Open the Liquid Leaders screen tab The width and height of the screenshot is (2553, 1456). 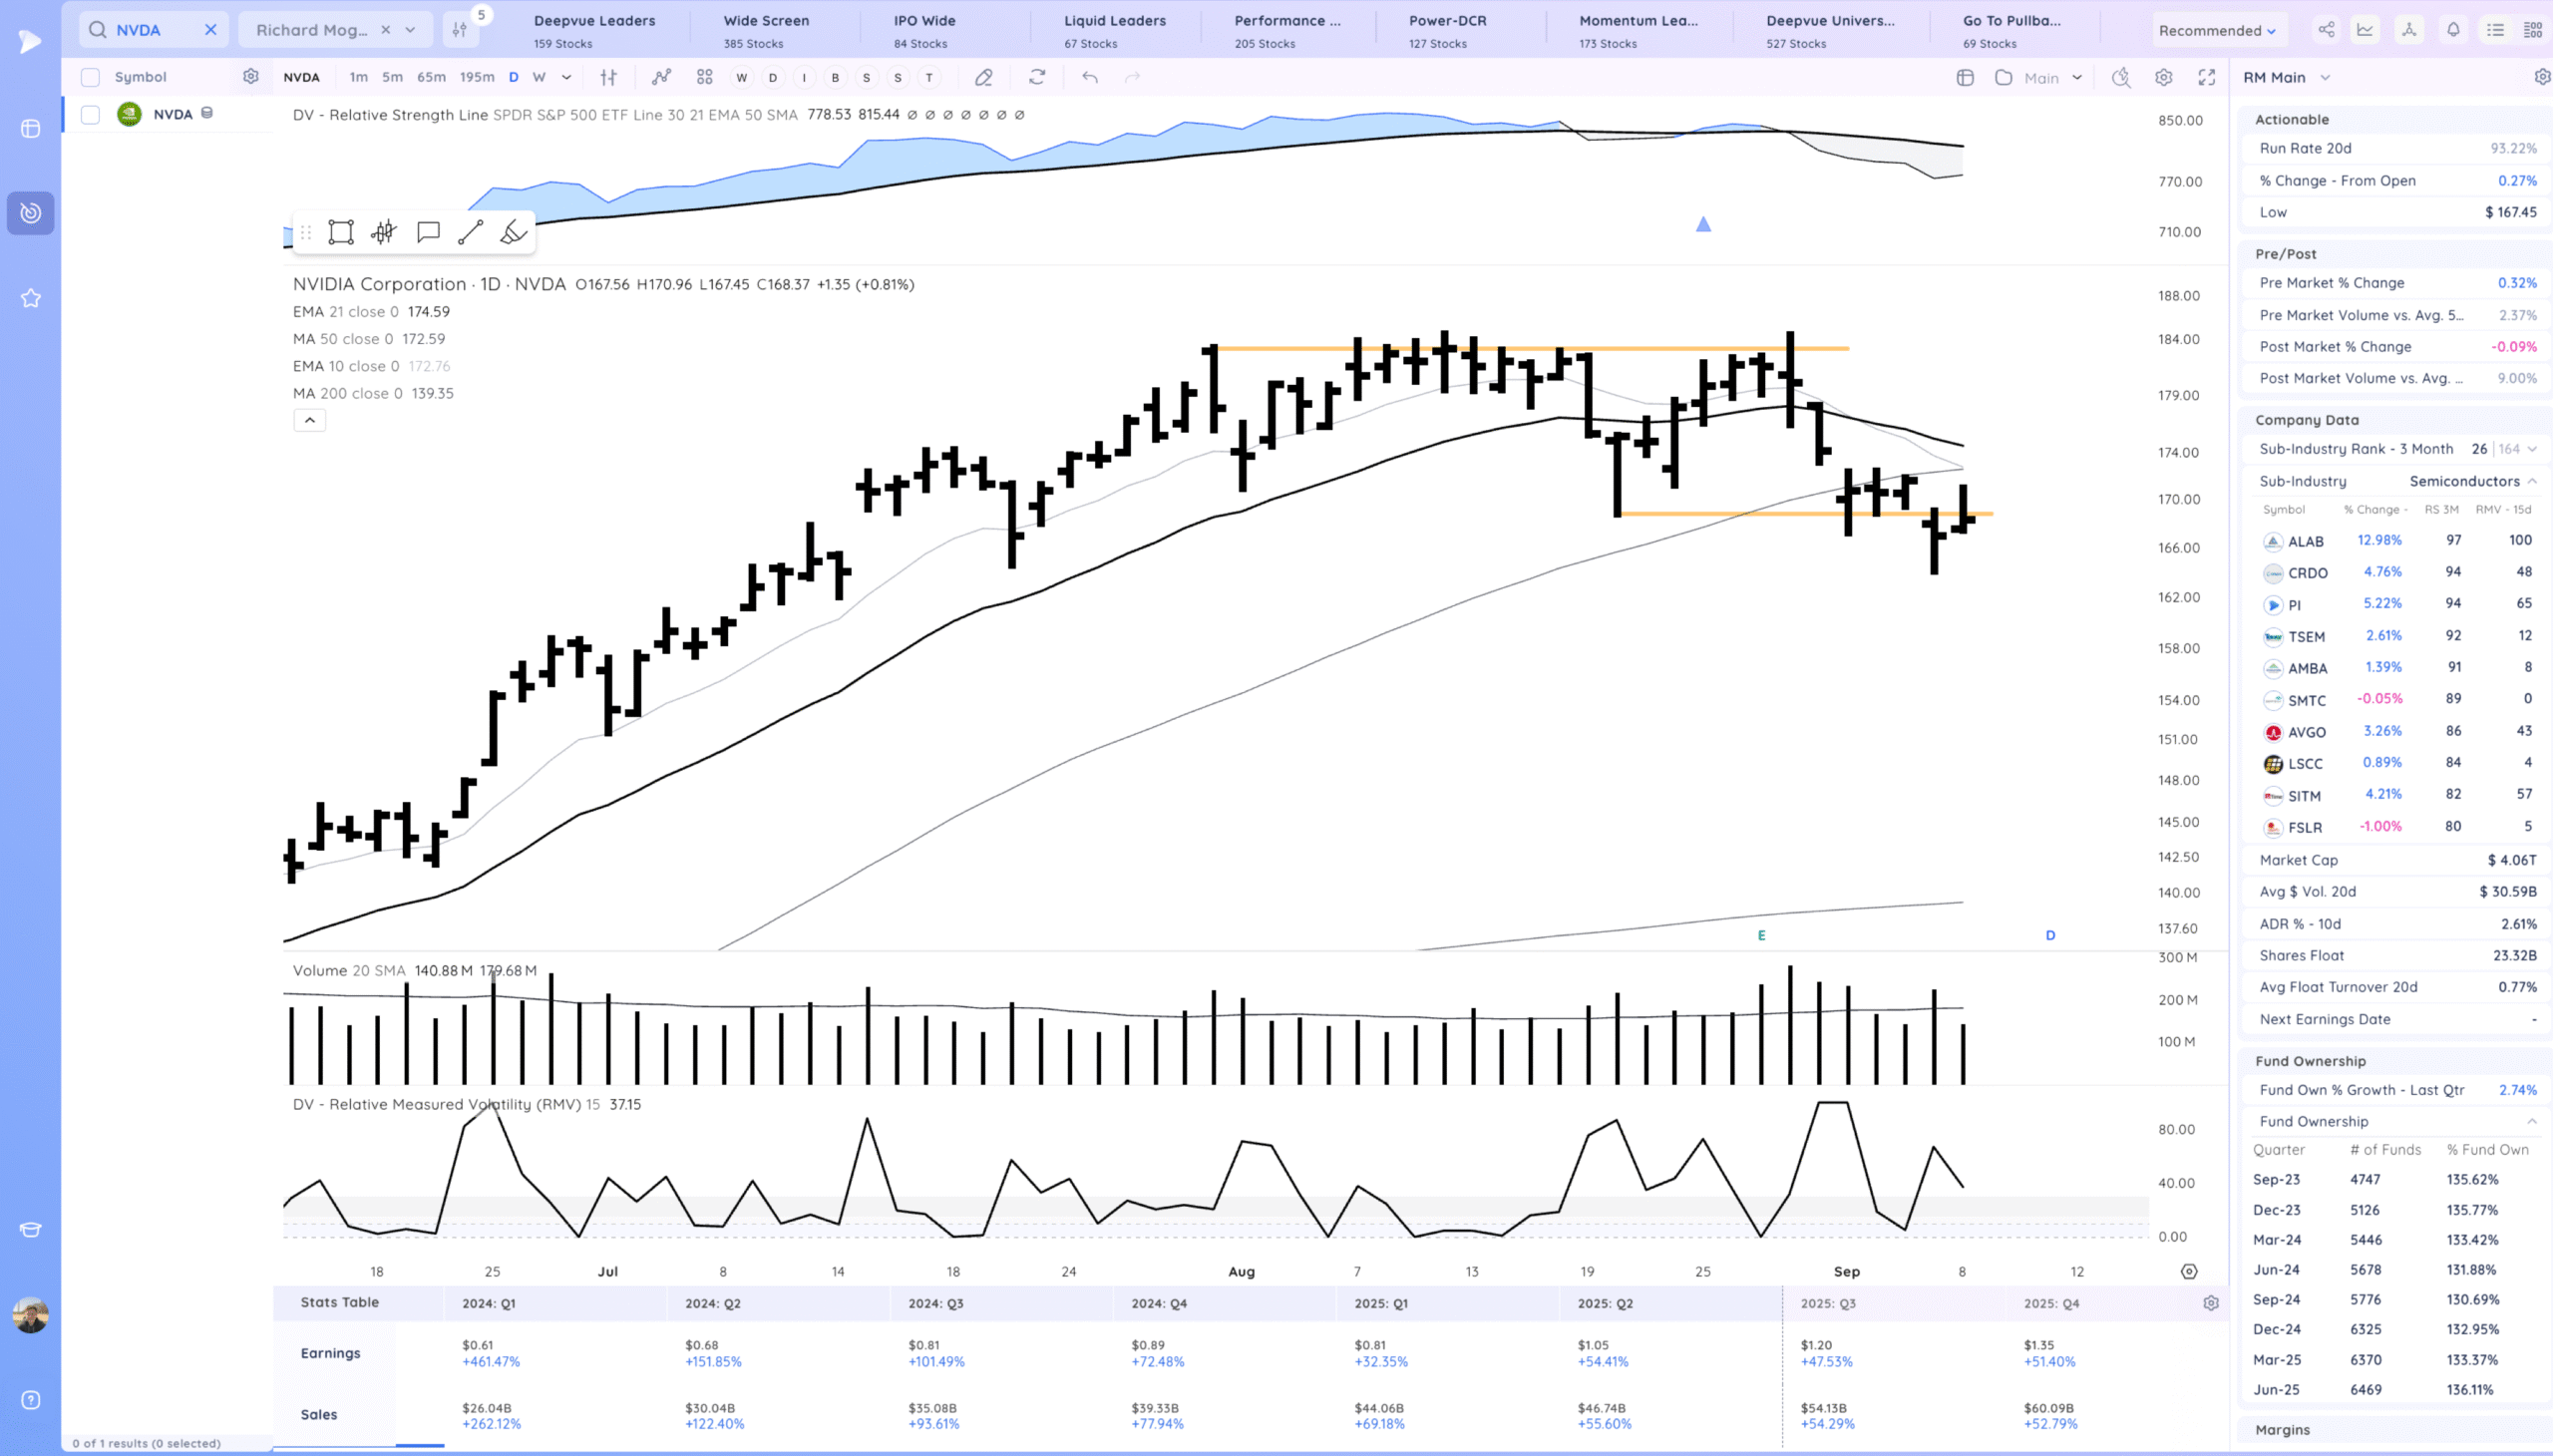[1114, 31]
